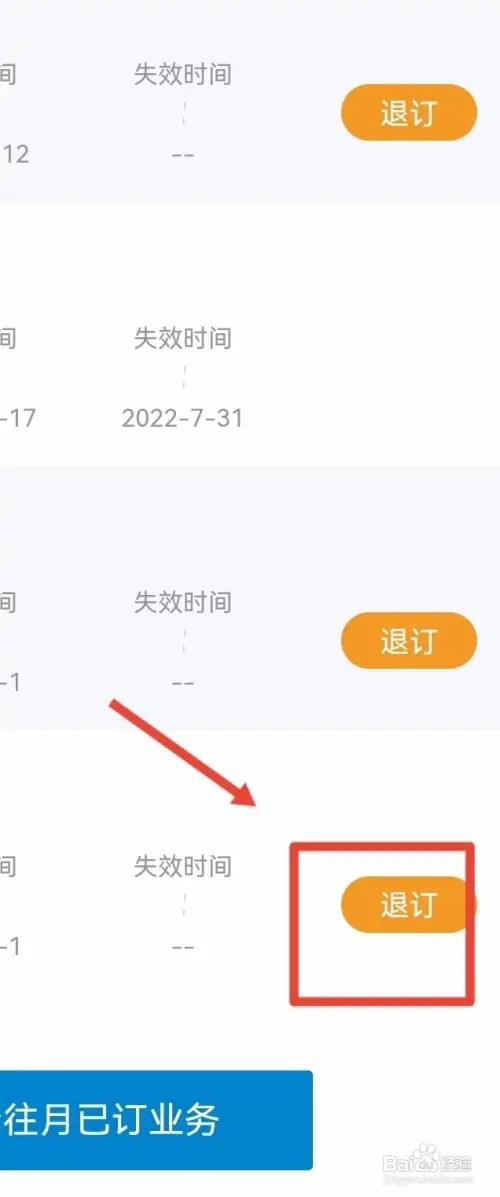The height and width of the screenshot is (1197, 500).
Task: Tap 失效时间 label in the topmost row
Action: pos(182,74)
